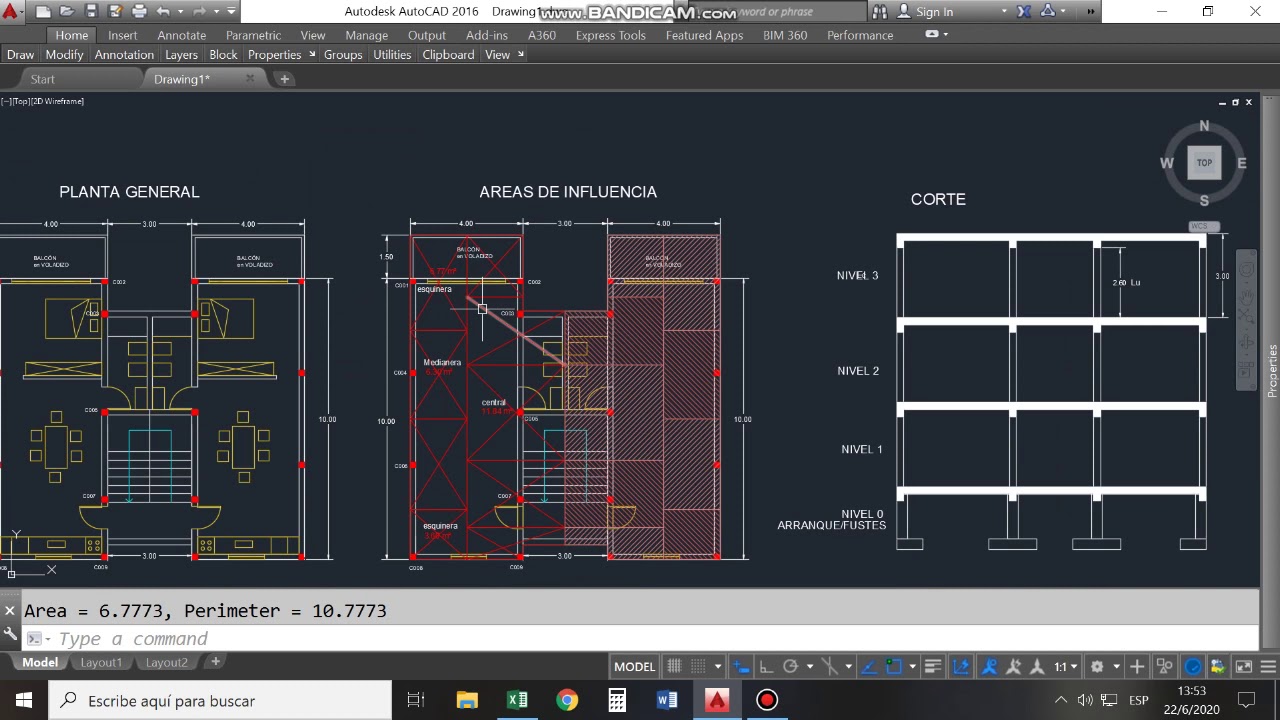Toggle Polar tracking in the status bar
Screen dimensions: 1280x720
pos(790,667)
